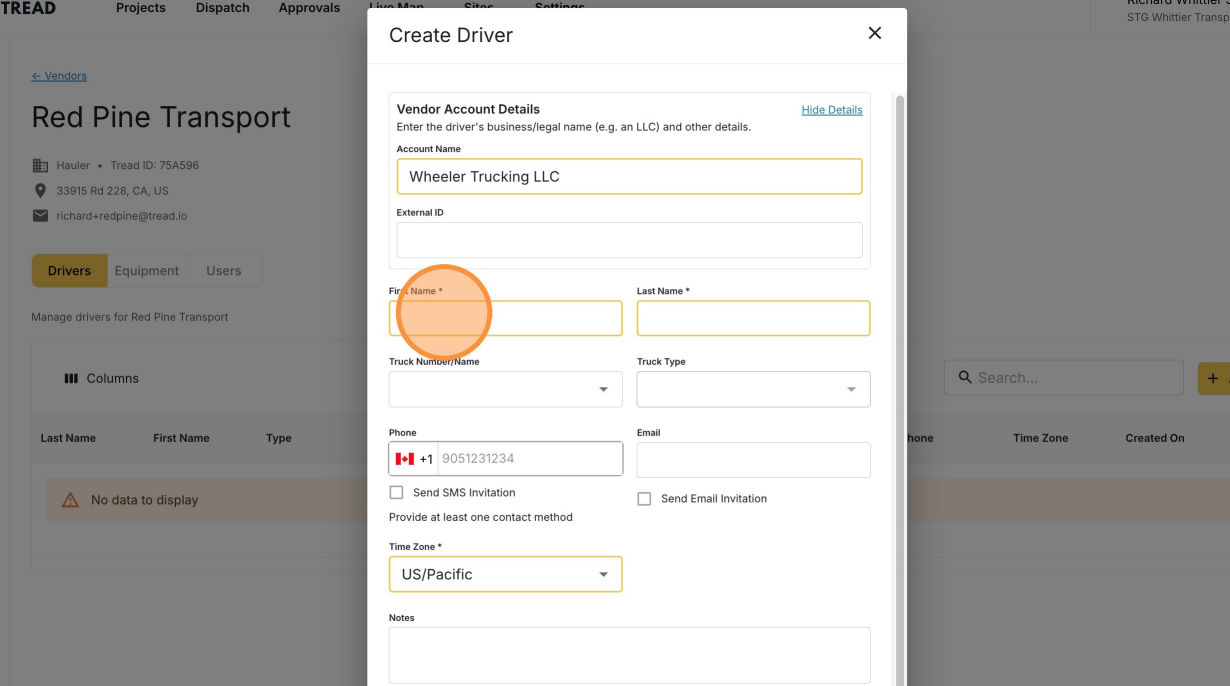Image resolution: width=1230 pixels, height=686 pixels.
Task: Open the Truck Number/Name dropdown
Action: [505, 389]
